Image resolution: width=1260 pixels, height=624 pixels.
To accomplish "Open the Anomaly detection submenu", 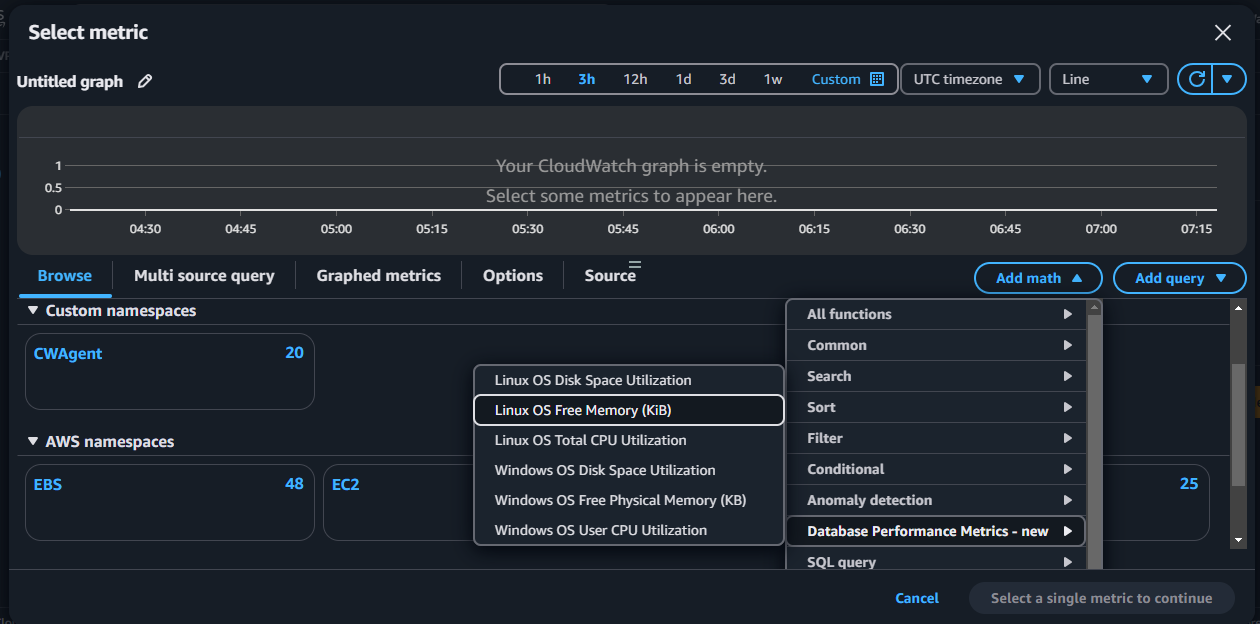I will [x=935, y=500].
